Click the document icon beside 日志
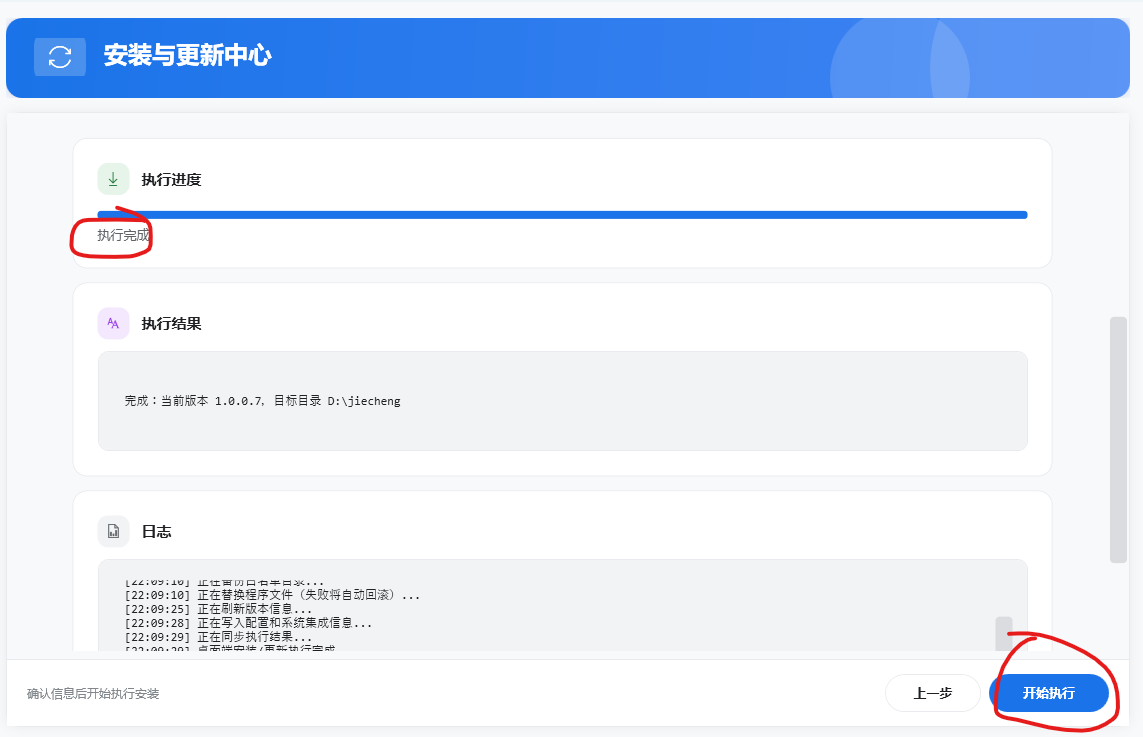Viewport: 1143px width, 737px height. (113, 531)
